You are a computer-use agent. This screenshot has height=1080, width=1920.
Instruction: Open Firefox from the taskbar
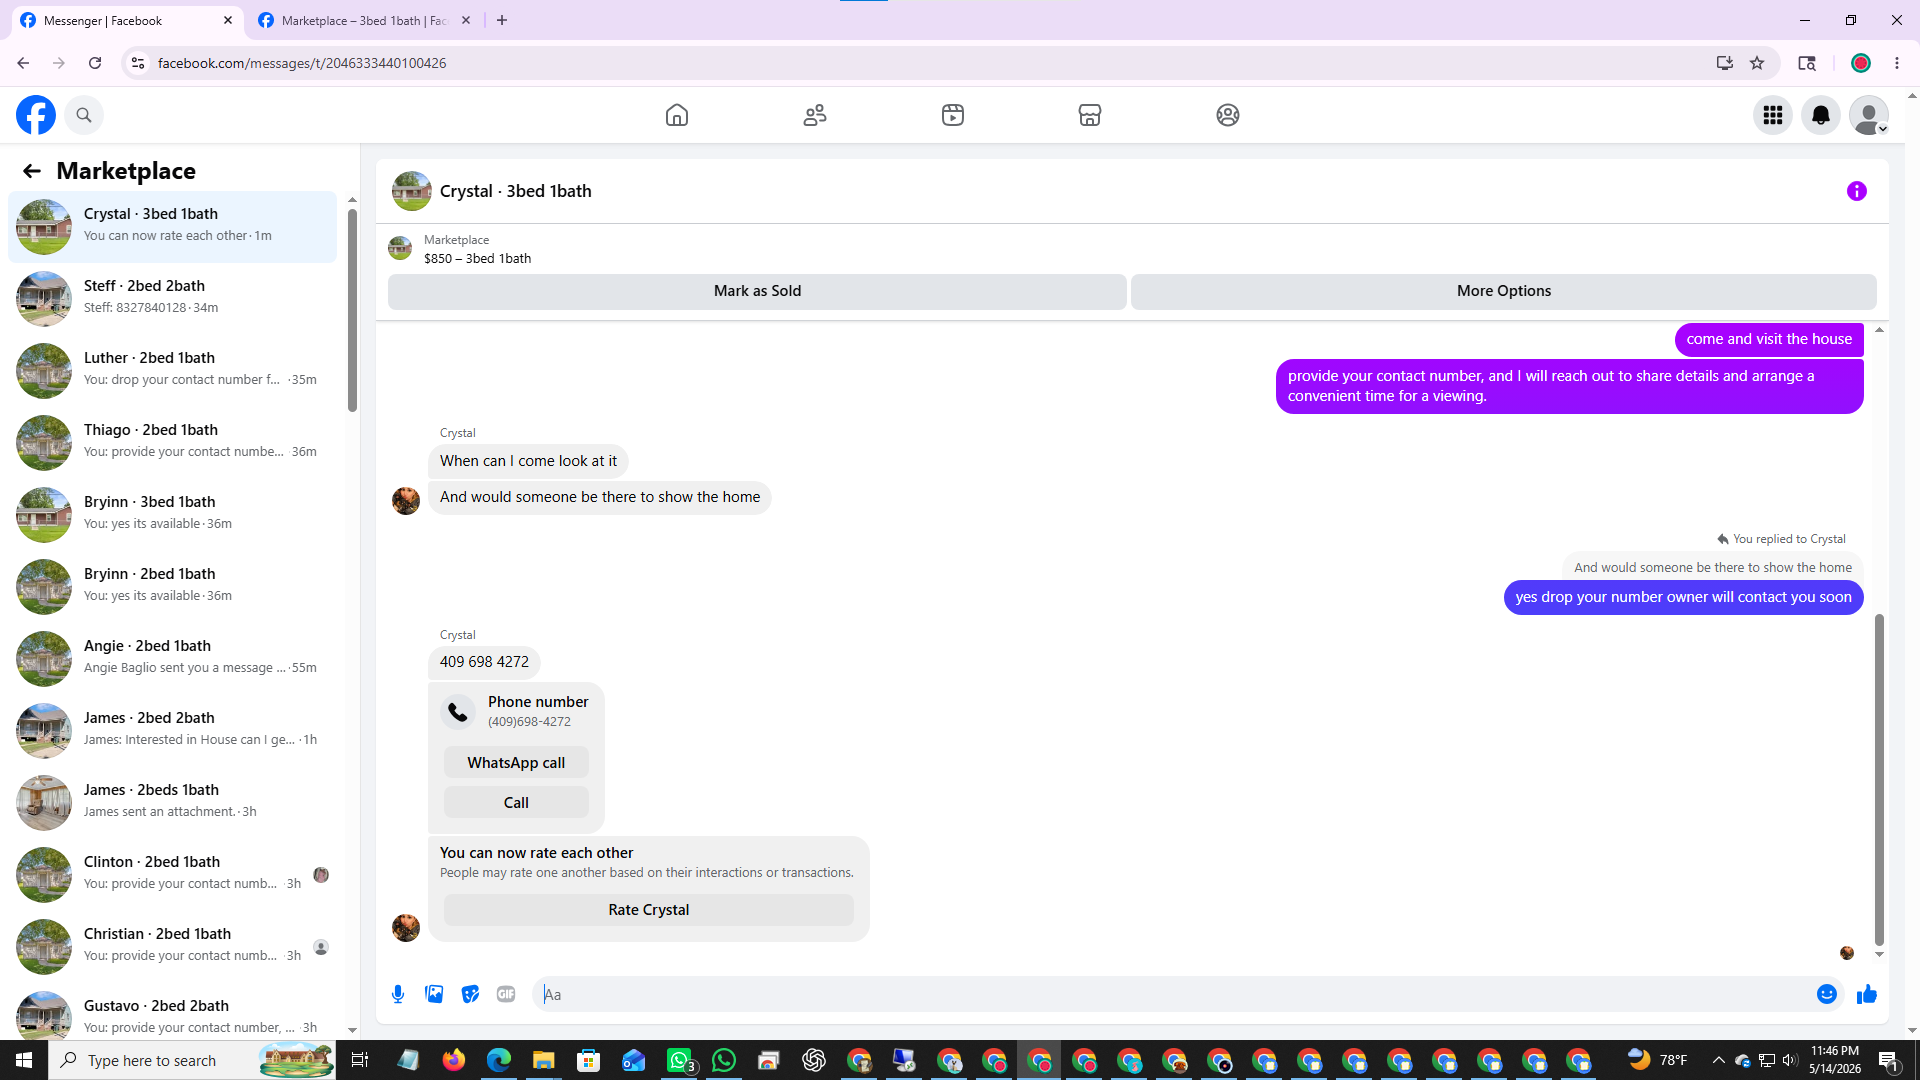[454, 1060]
